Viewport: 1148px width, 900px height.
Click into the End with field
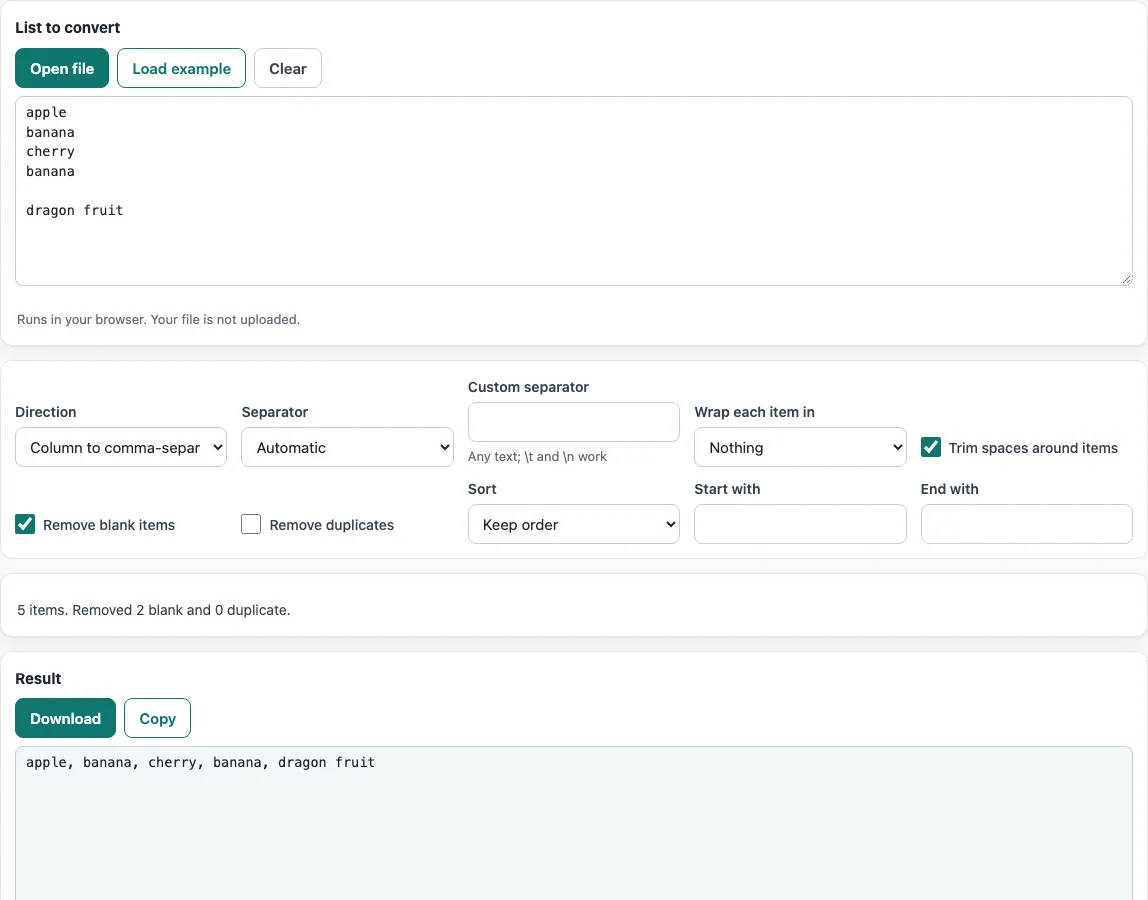(x=1026, y=524)
